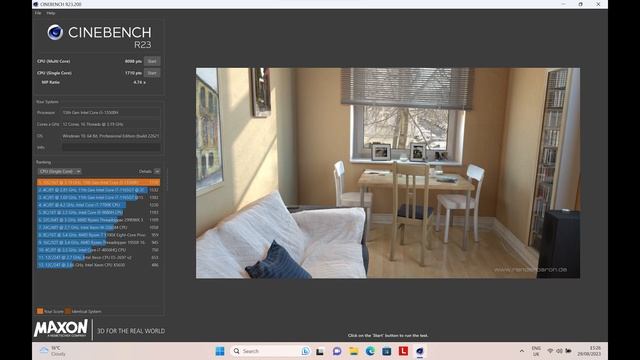Screen dimensions: 640x360
Task: Click into the empty Info field
Action: click(111, 147)
